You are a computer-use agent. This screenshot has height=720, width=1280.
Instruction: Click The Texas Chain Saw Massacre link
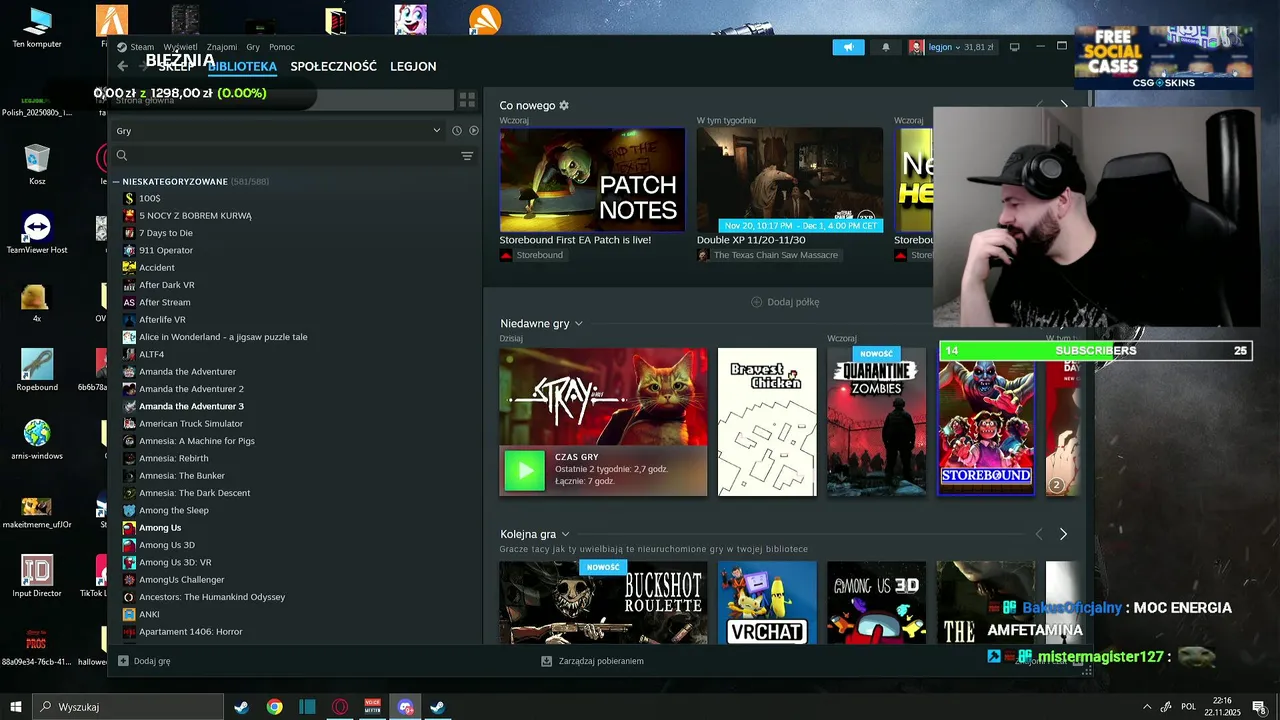point(775,255)
